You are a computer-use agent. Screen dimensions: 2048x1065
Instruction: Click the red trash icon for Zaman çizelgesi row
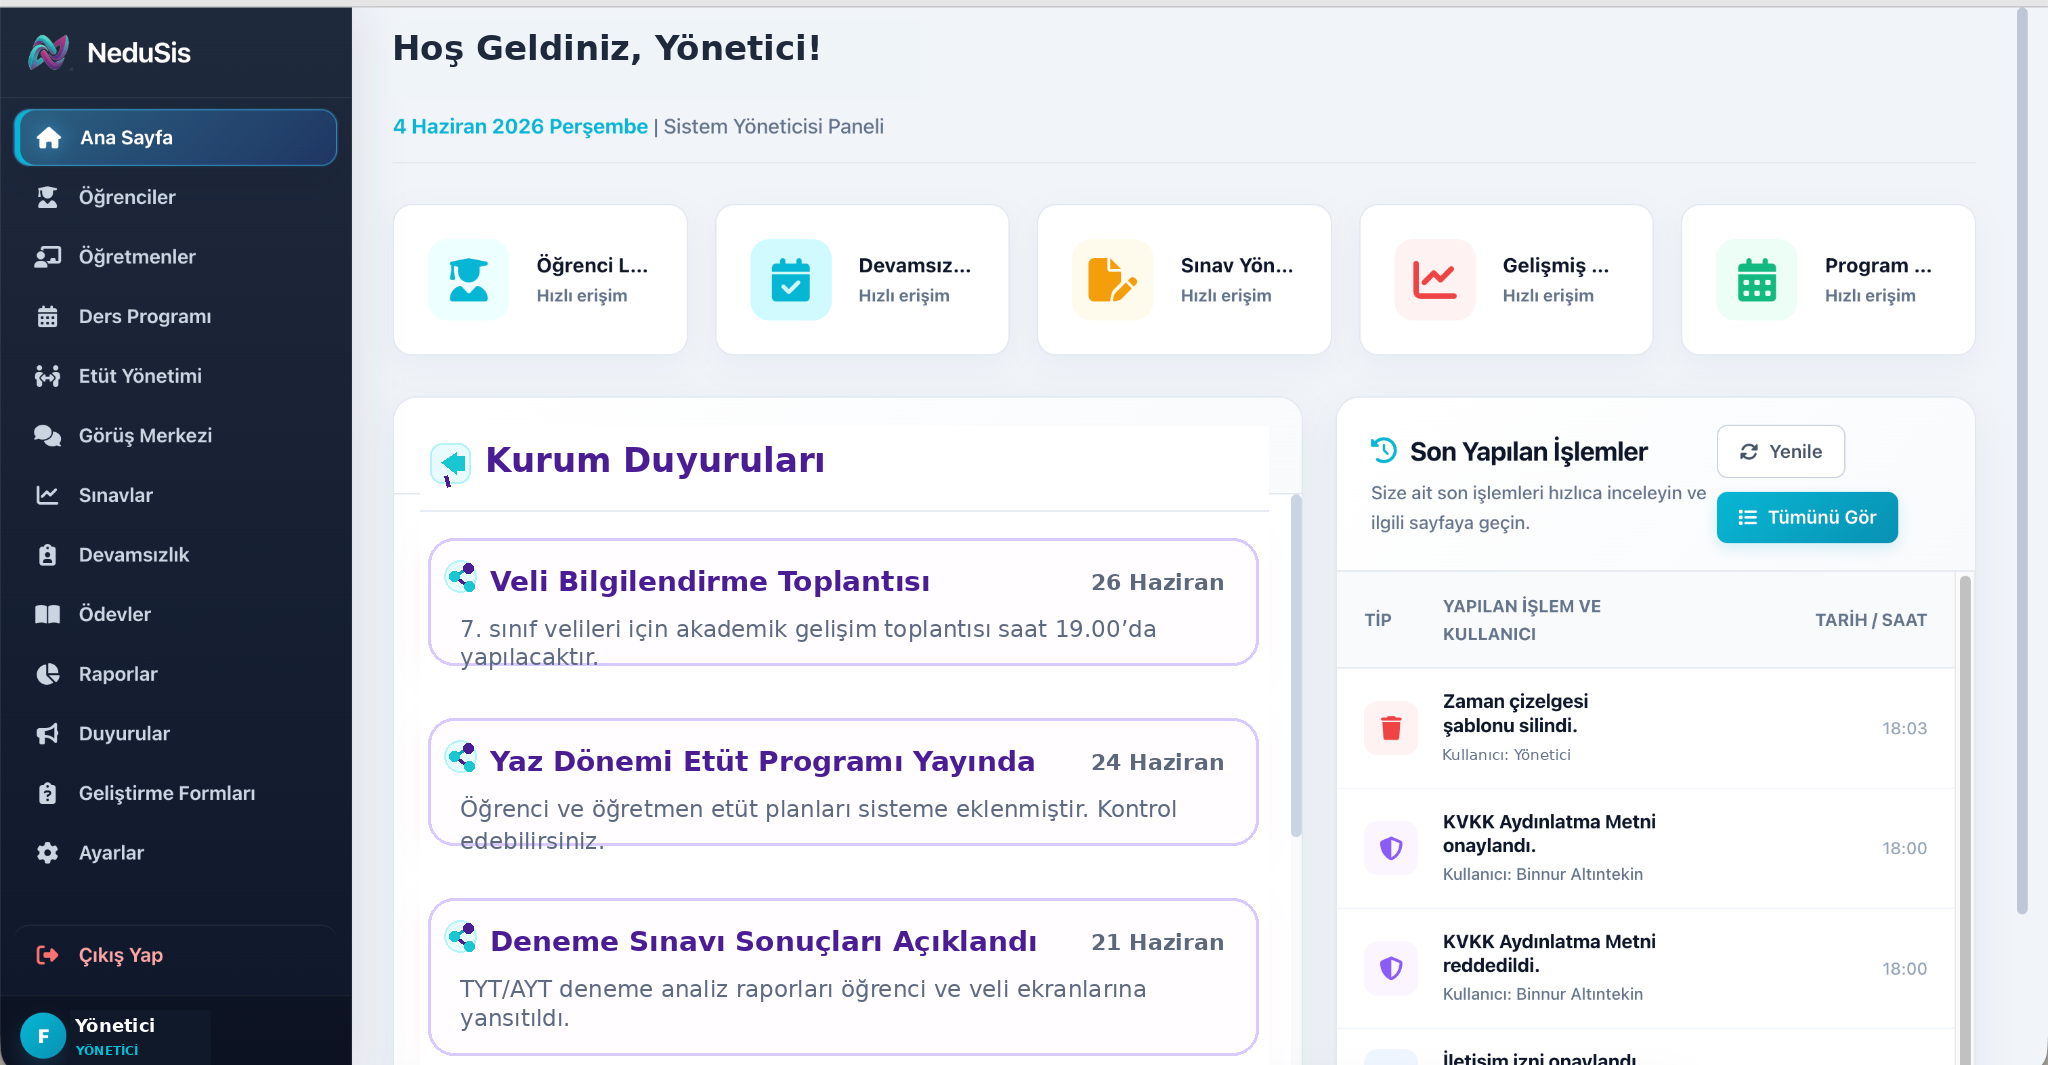tap(1391, 728)
